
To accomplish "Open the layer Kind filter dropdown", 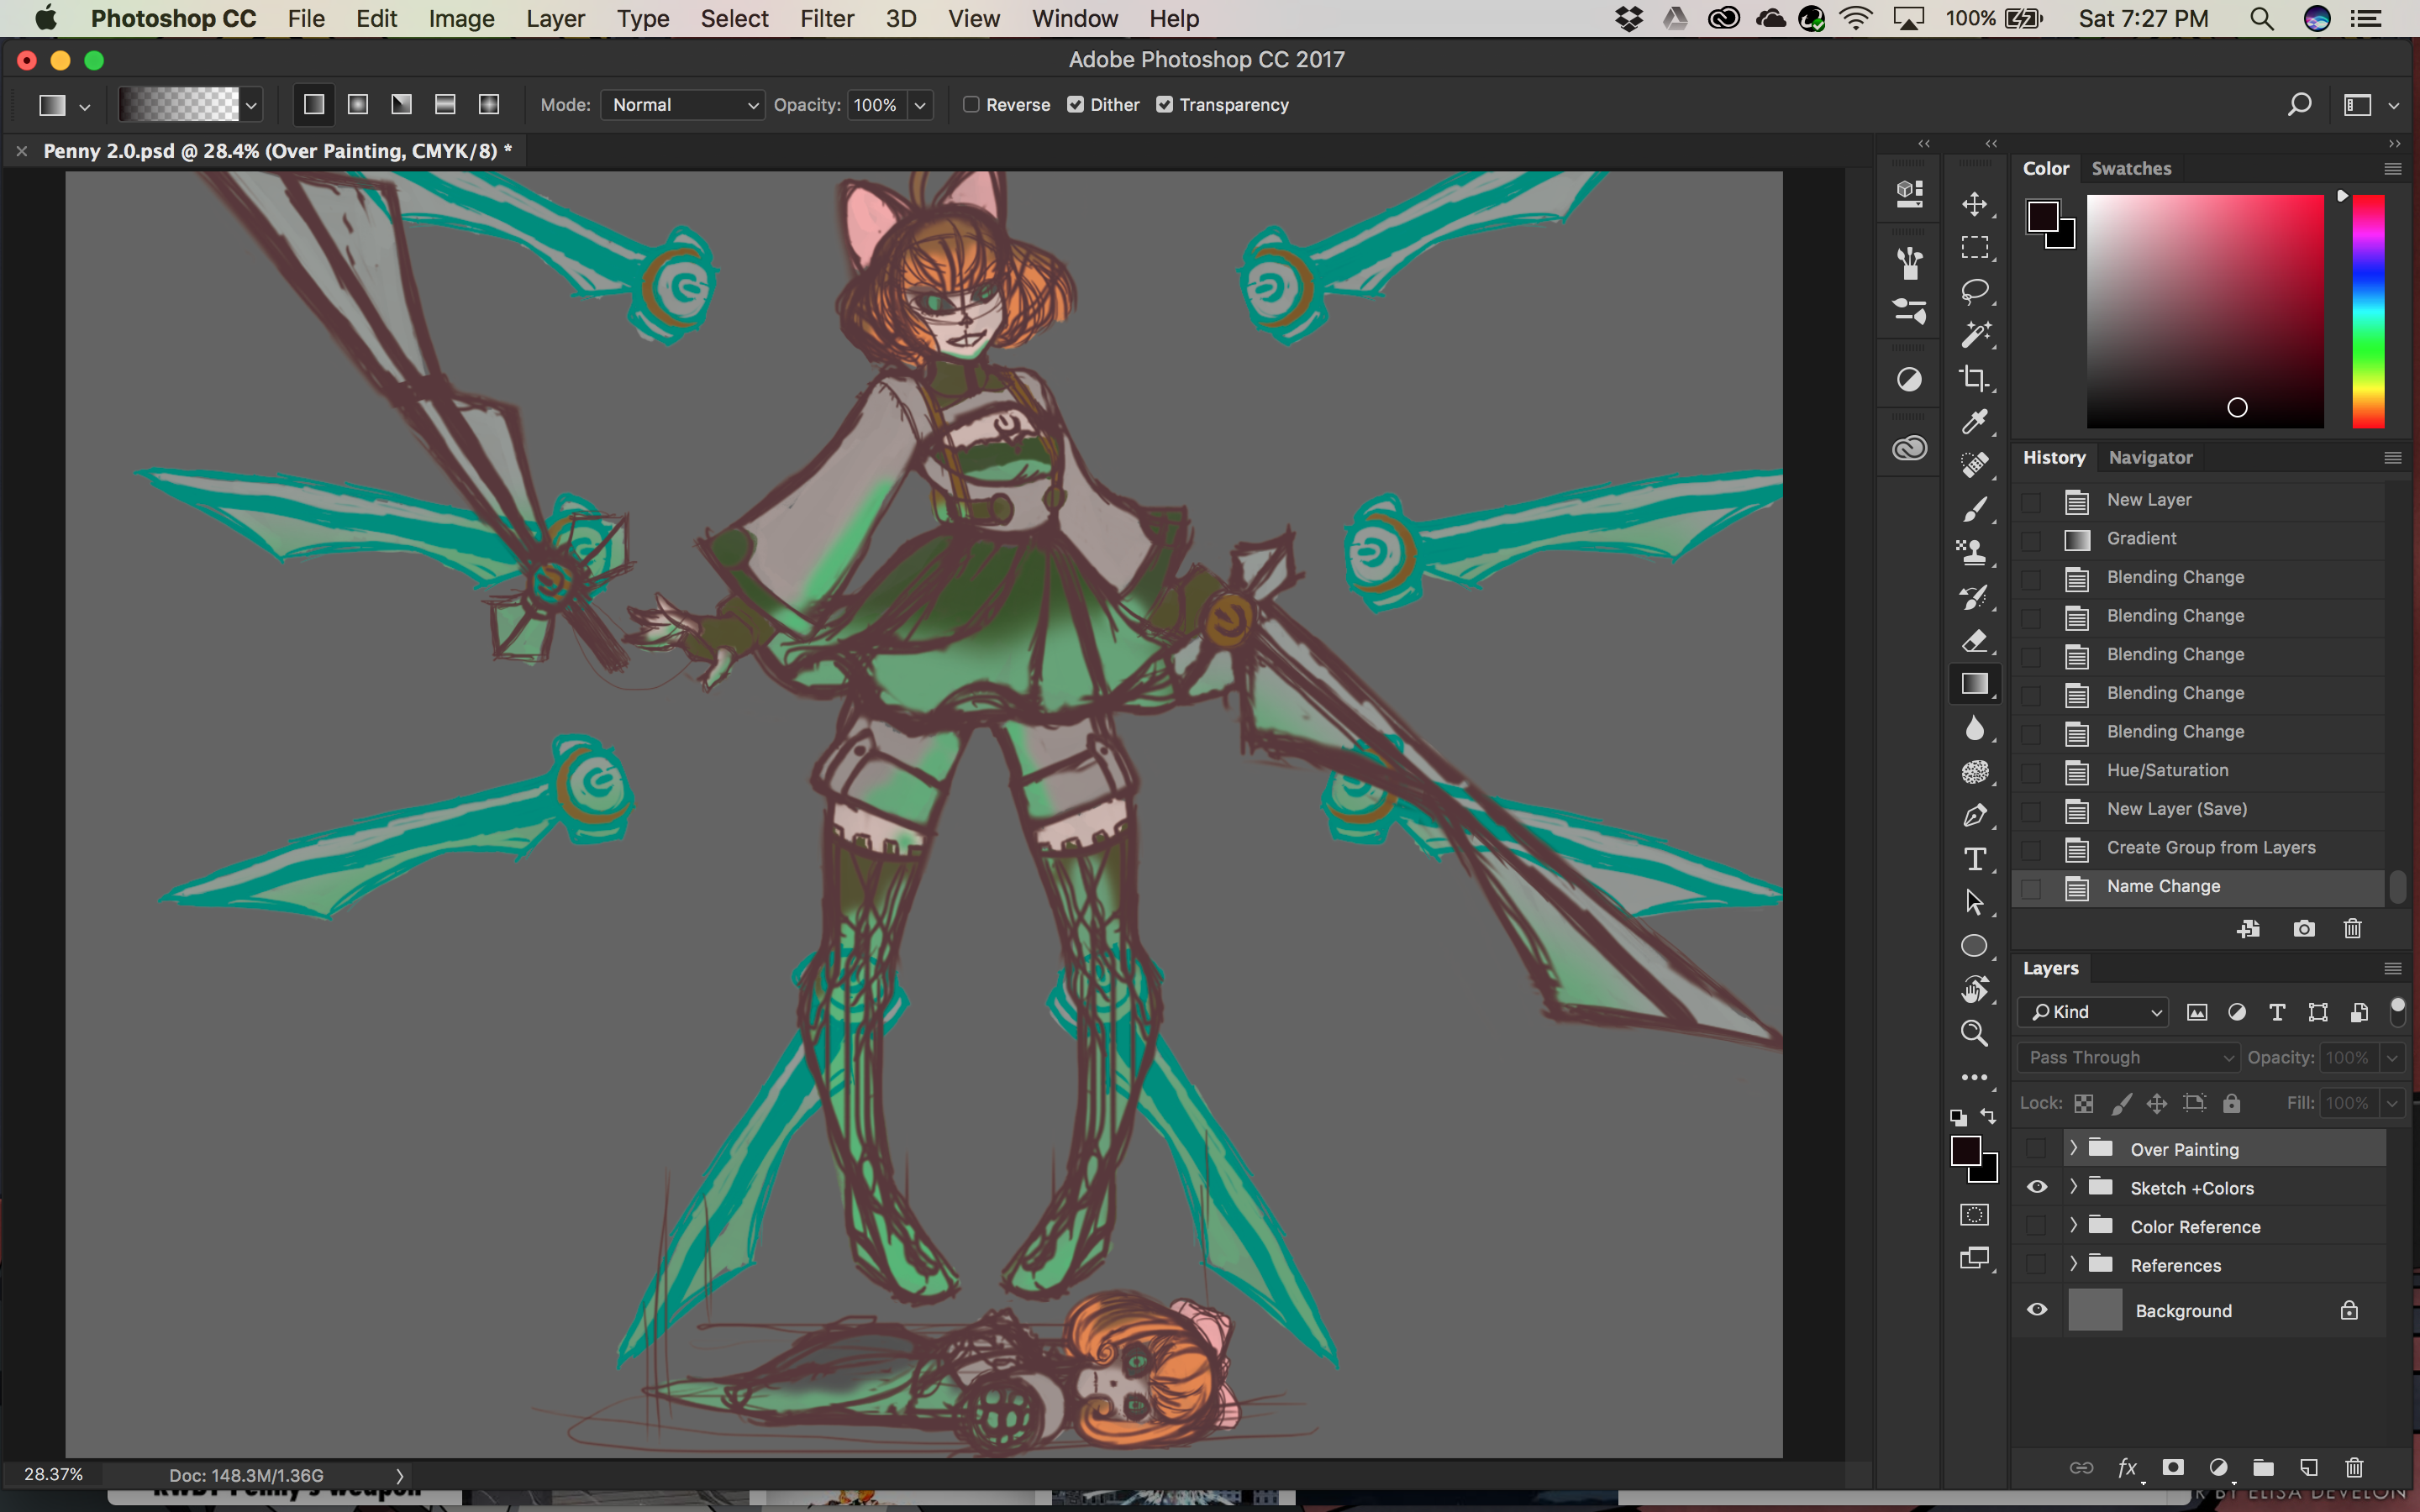I will tap(2093, 1012).
